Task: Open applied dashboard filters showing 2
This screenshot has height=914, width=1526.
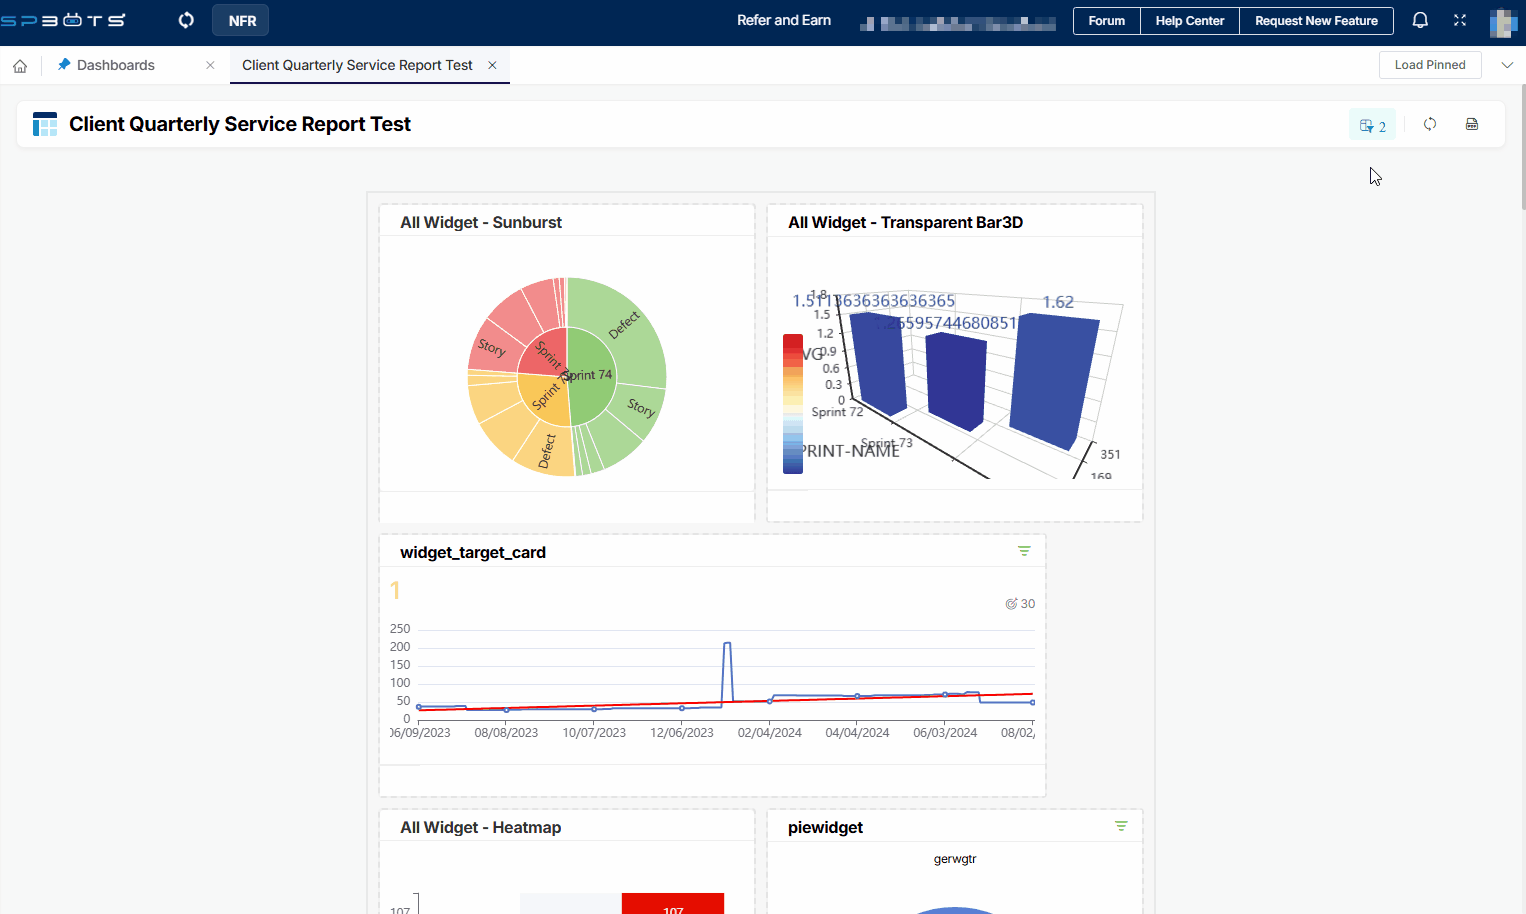Action: pyautogui.click(x=1372, y=125)
